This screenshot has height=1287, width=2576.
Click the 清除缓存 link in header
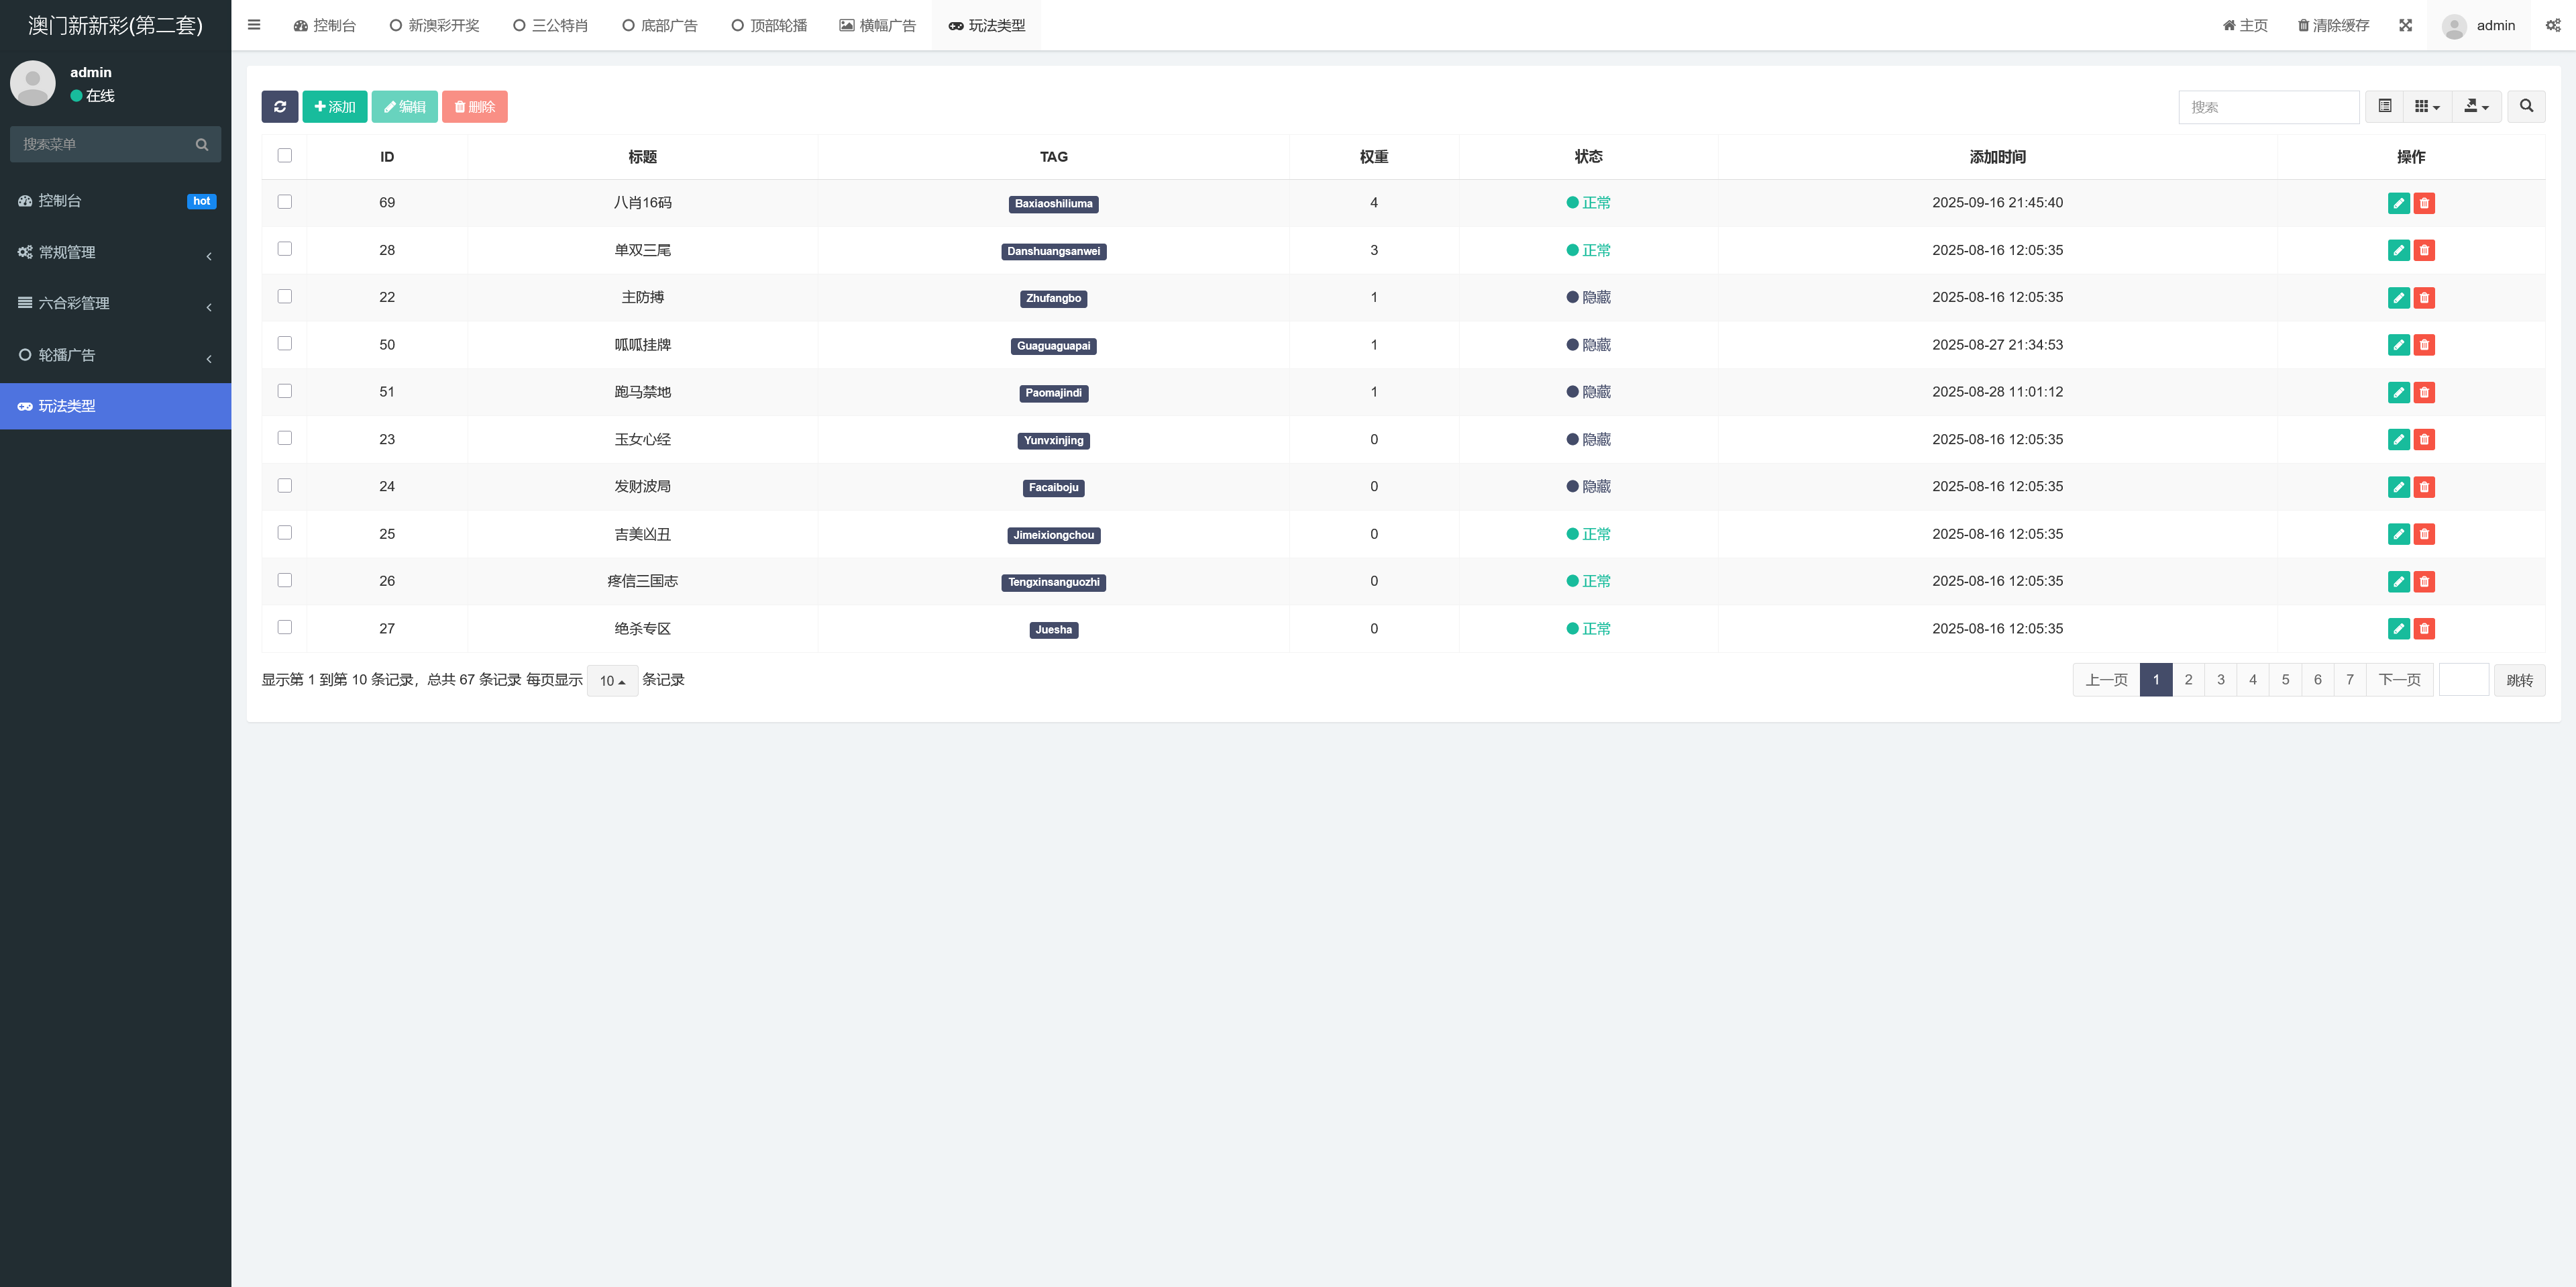pyautogui.click(x=2333, y=25)
